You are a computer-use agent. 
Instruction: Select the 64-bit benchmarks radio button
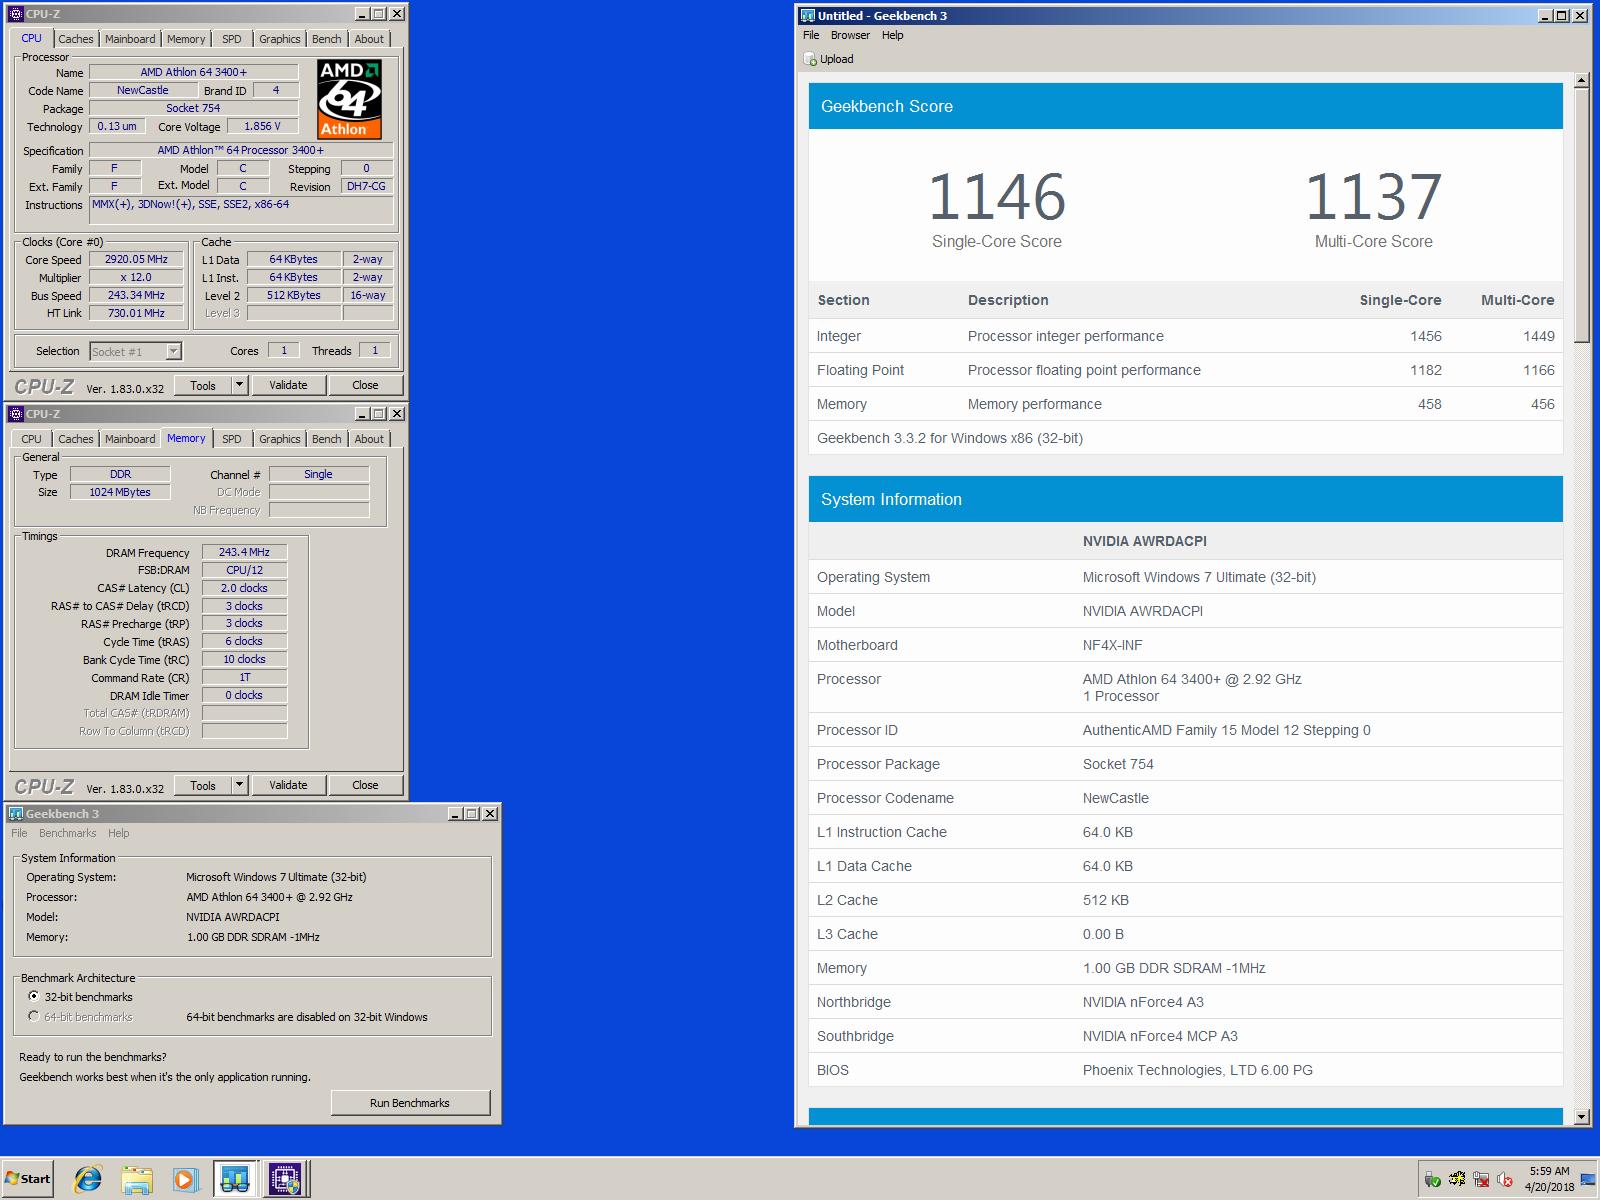pos(34,1016)
